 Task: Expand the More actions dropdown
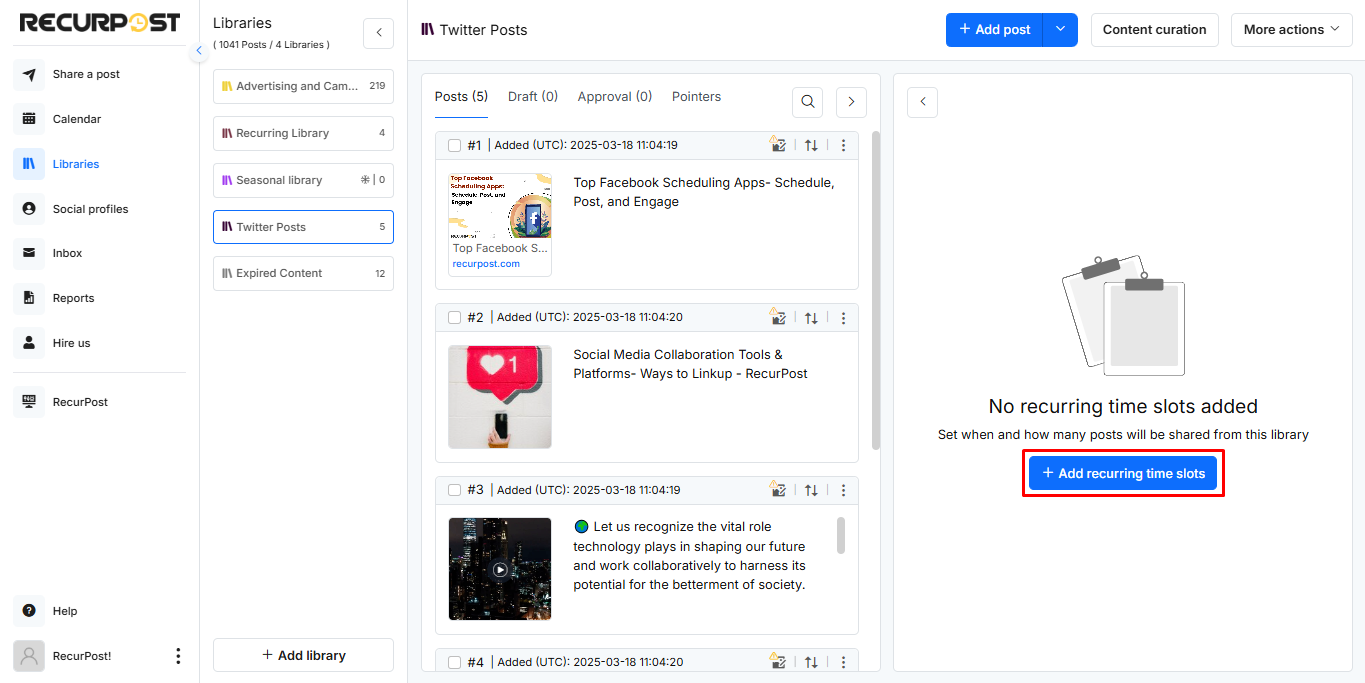tap(1291, 29)
